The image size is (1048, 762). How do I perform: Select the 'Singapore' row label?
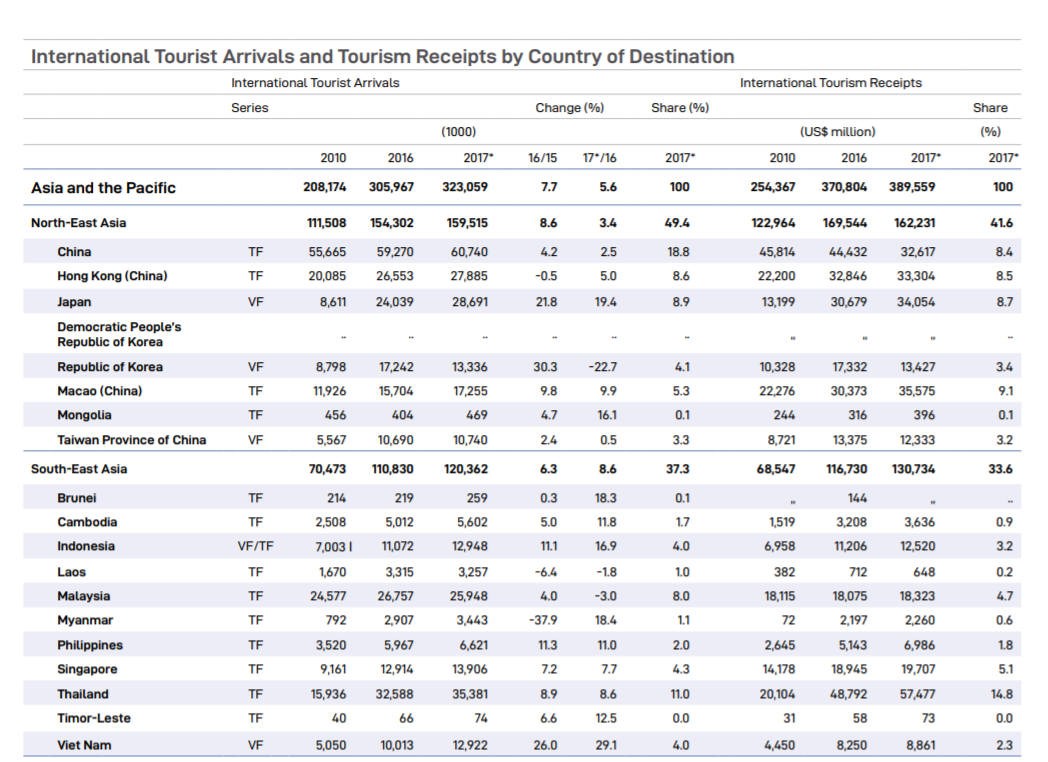(88, 669)
